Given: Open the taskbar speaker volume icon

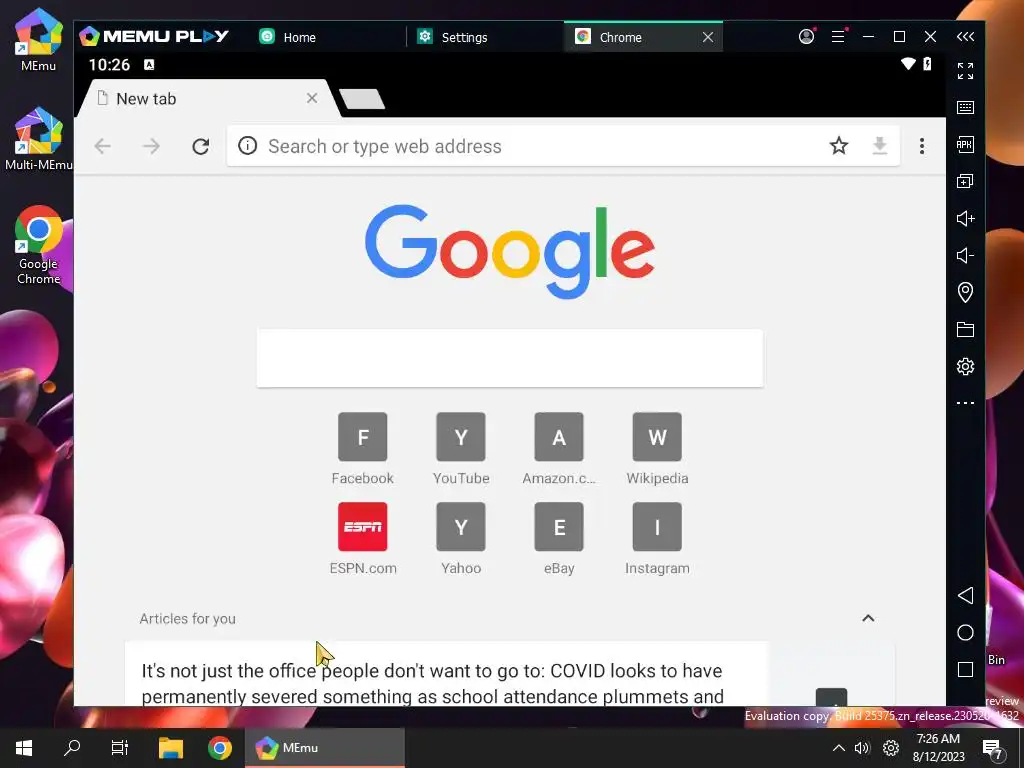Looking at the screenshot, I should click(862, 748).
